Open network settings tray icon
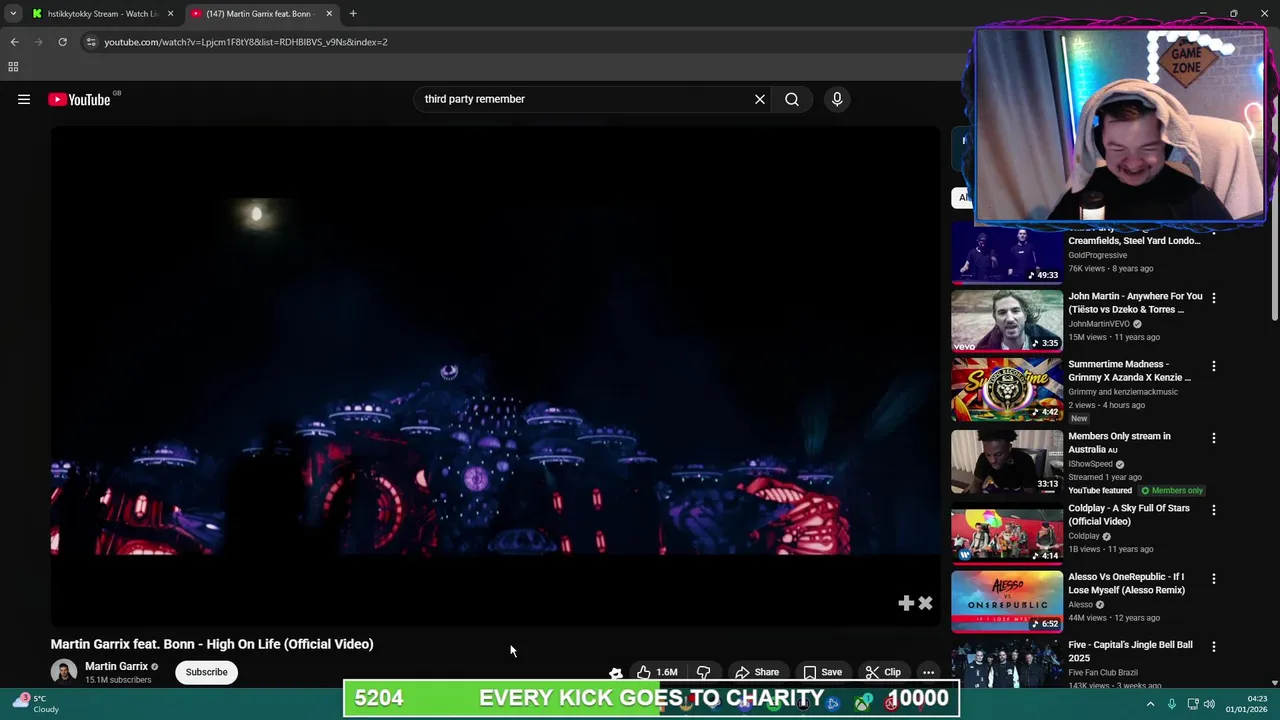 [1191, 704]
